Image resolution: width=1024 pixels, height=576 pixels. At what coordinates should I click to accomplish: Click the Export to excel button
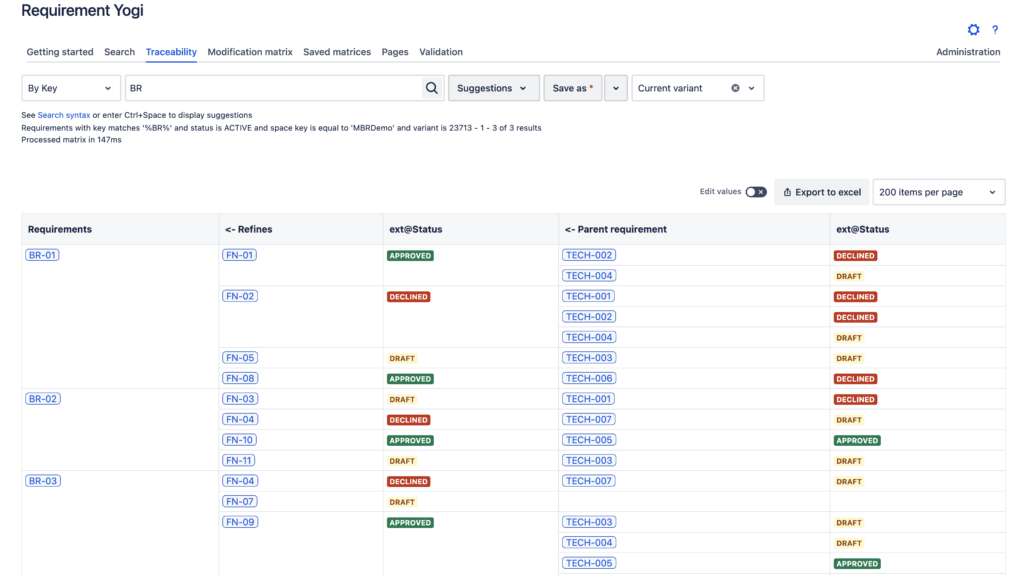coord(821,192)
